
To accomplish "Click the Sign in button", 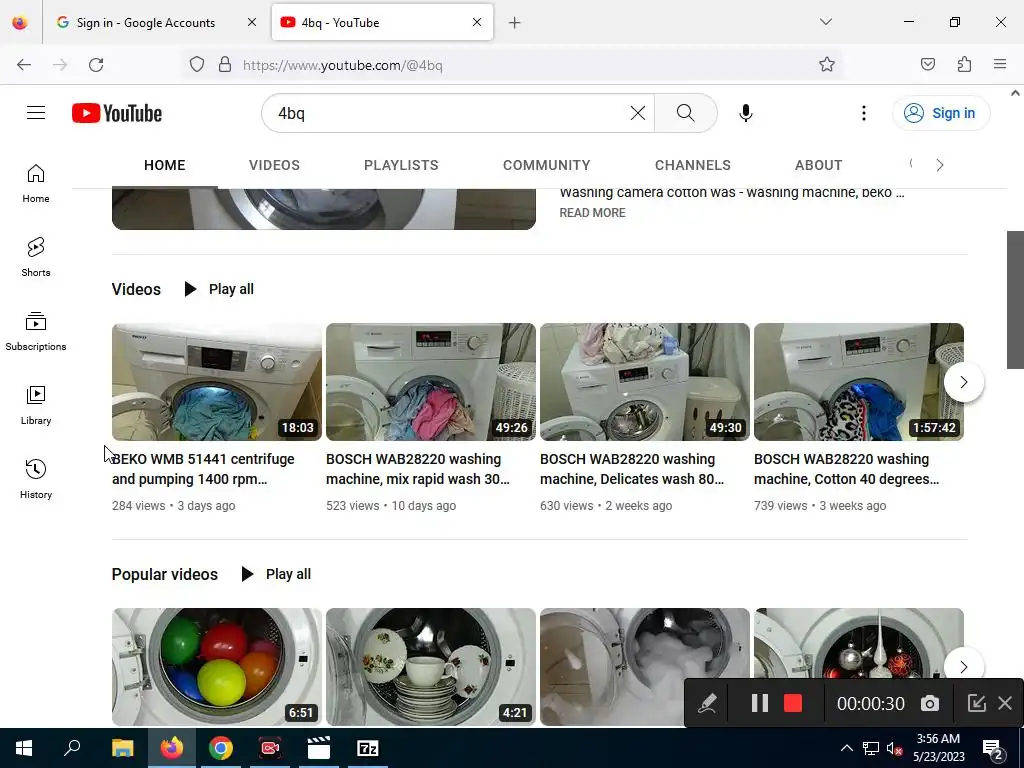I will tap(941, 113).
